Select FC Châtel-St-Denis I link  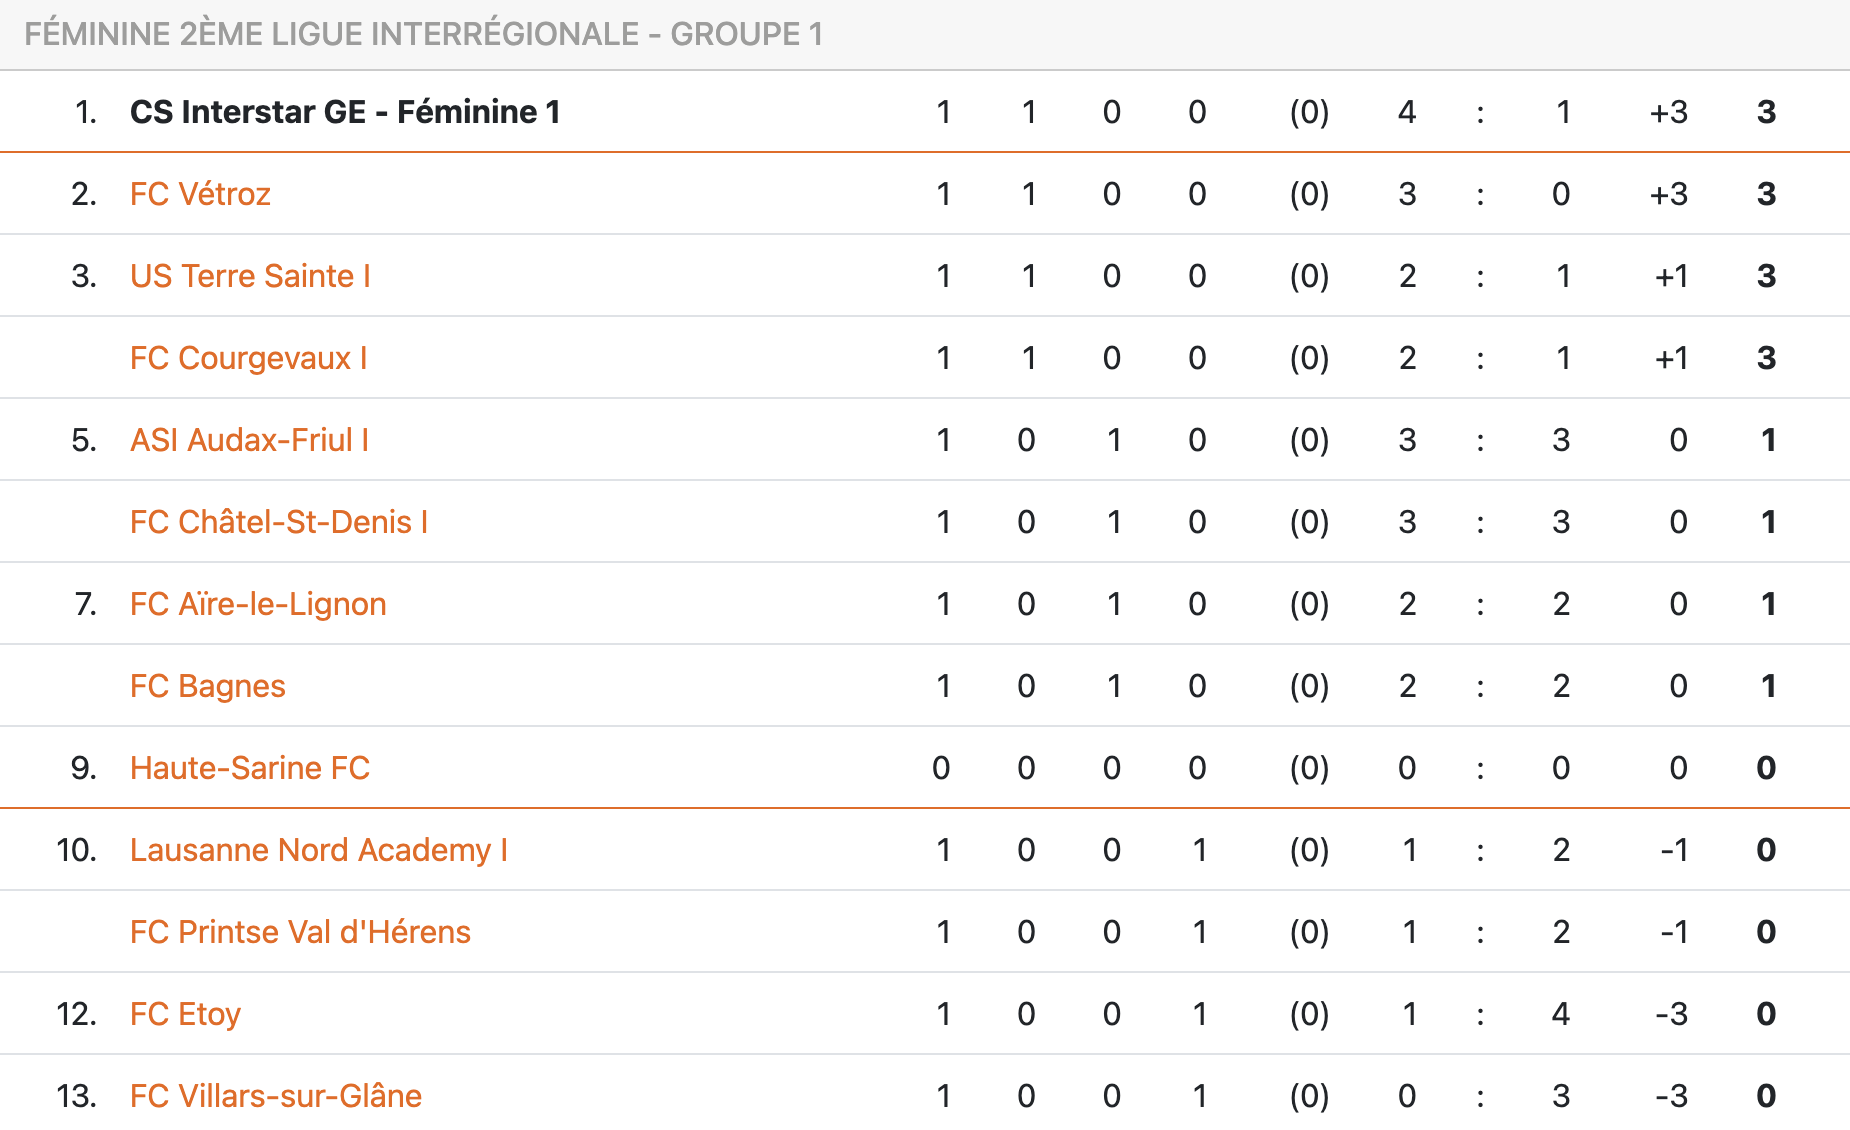point(279,522)
